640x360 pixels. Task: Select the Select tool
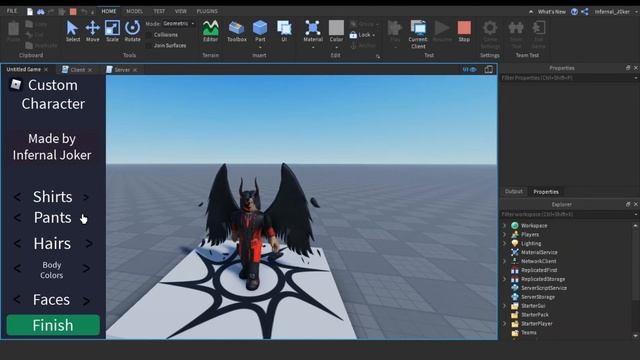[72, 31]
